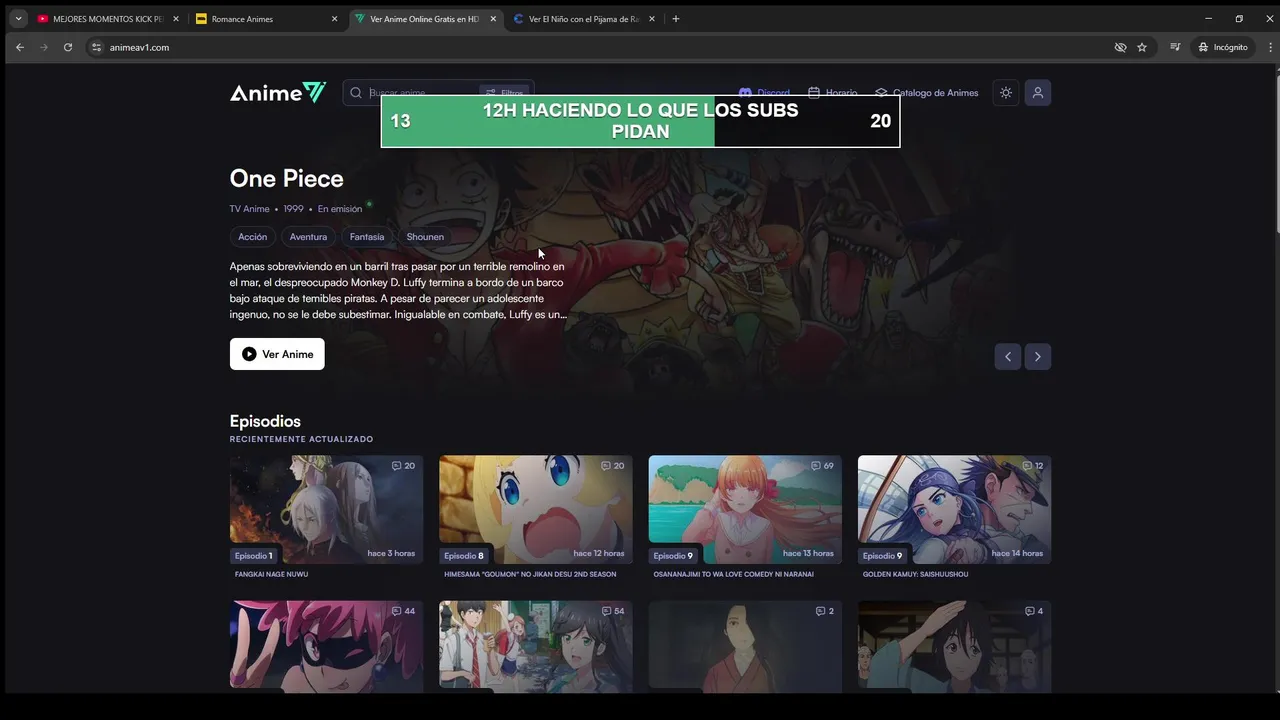Screen dimensions: 1280x720
Task: Close the Romance Animes tab
Action: [x=334, y=19]
